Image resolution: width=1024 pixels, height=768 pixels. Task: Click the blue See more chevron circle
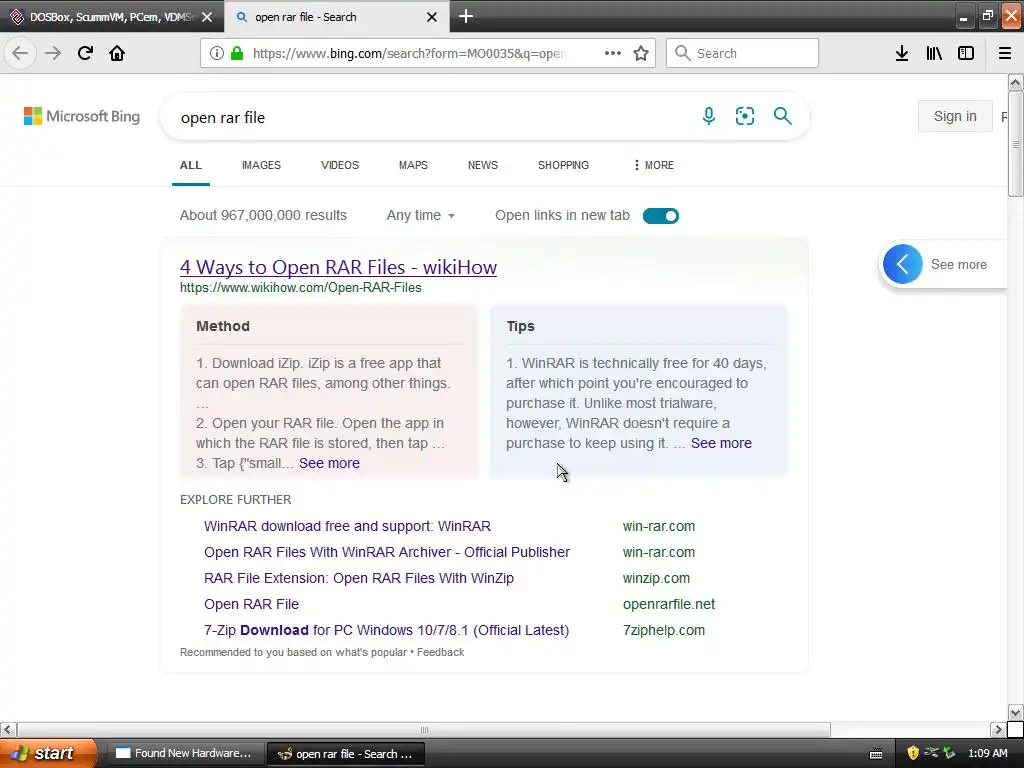click(x=903, y=264)
